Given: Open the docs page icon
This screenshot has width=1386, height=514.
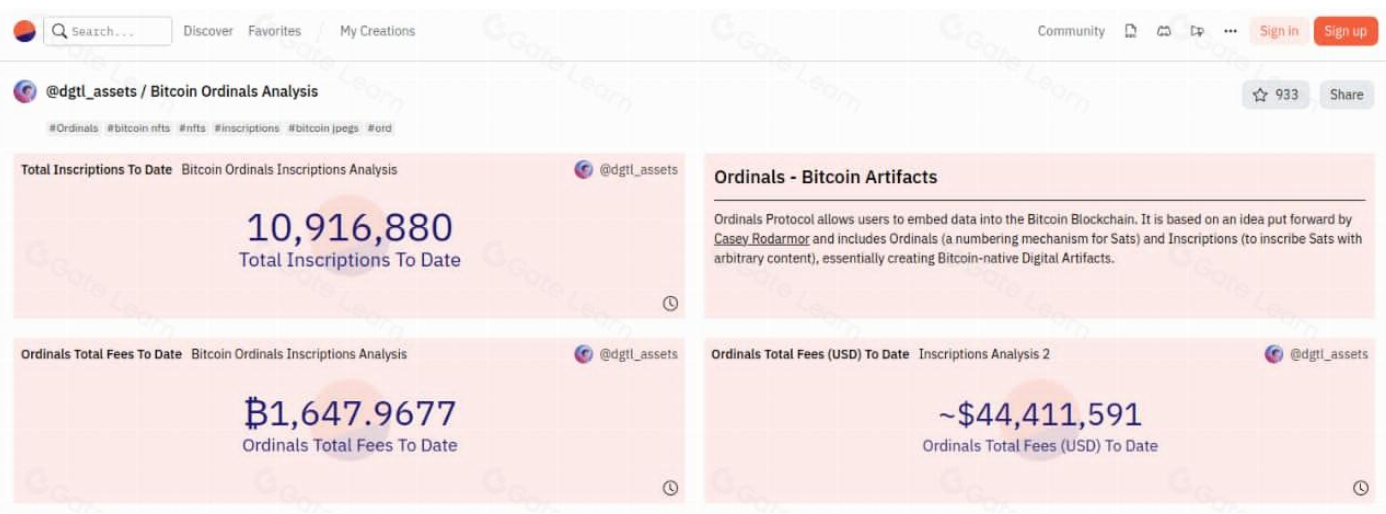Looking at the screenshot, I should pyautogui.click(x=1131, y=31).
